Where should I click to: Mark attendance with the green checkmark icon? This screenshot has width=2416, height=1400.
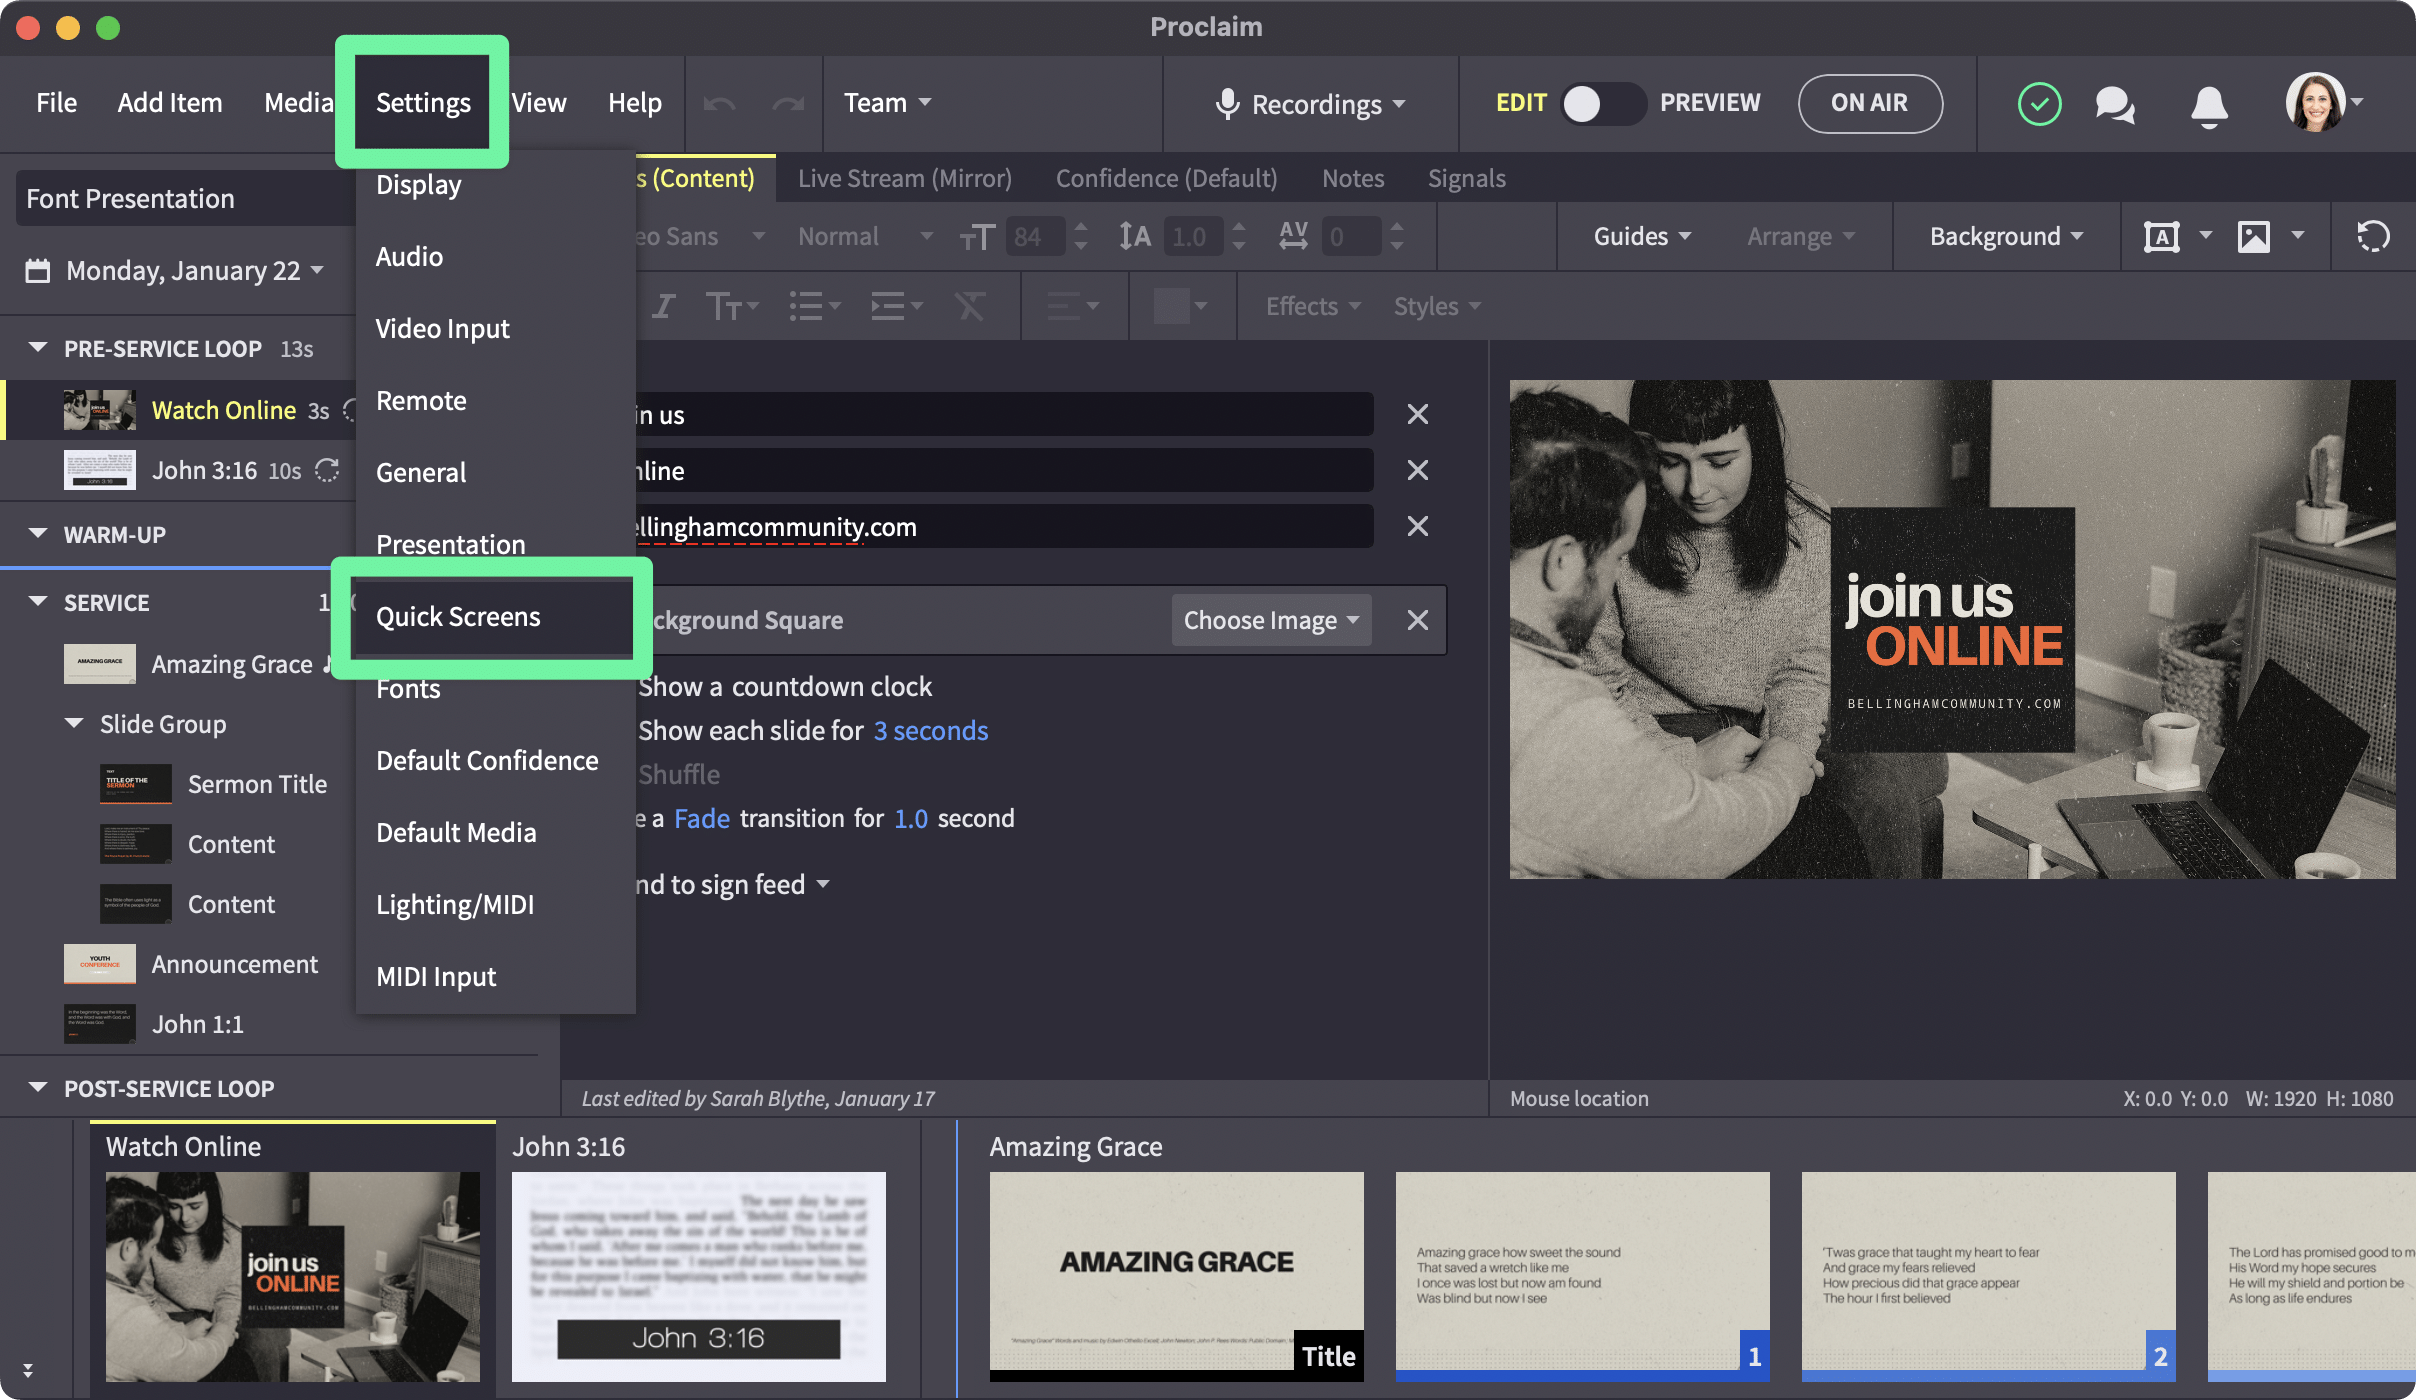tap(2039, 103)
